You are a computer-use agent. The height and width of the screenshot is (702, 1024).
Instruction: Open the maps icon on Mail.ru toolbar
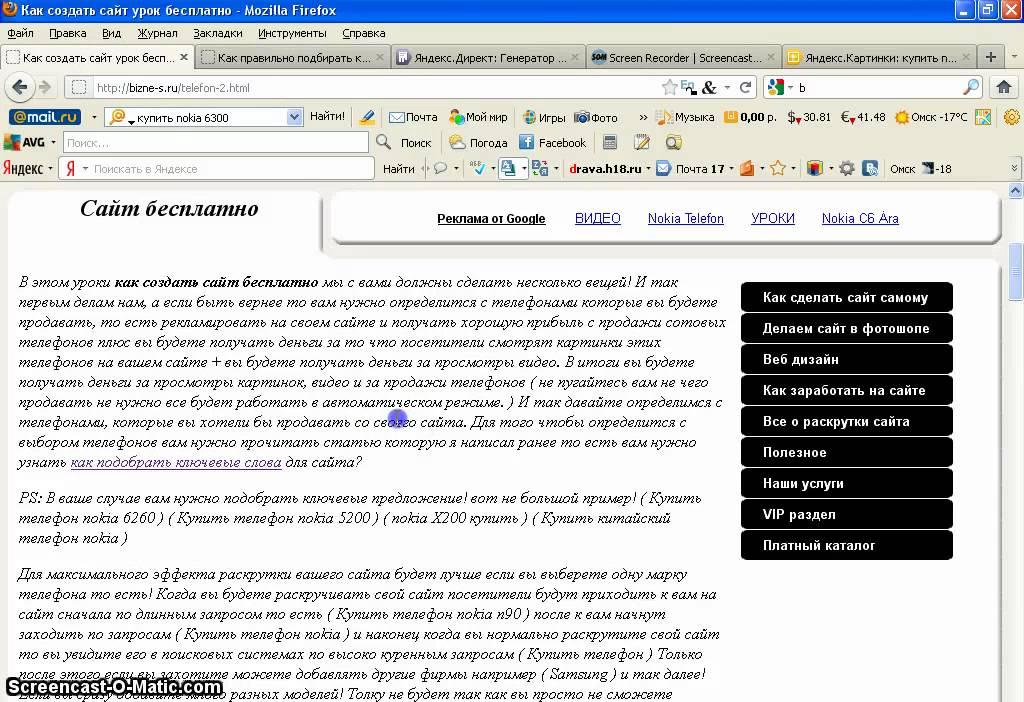[983, 117]
